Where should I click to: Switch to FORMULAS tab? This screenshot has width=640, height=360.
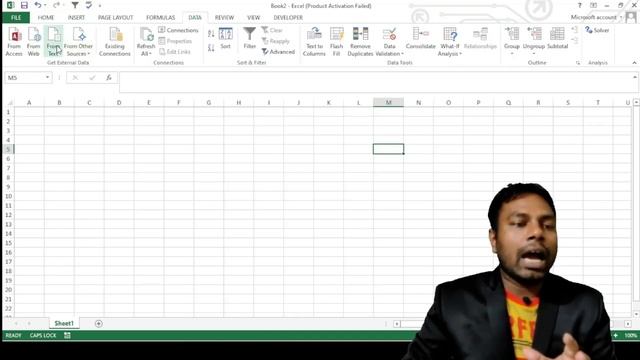(160, 18)
